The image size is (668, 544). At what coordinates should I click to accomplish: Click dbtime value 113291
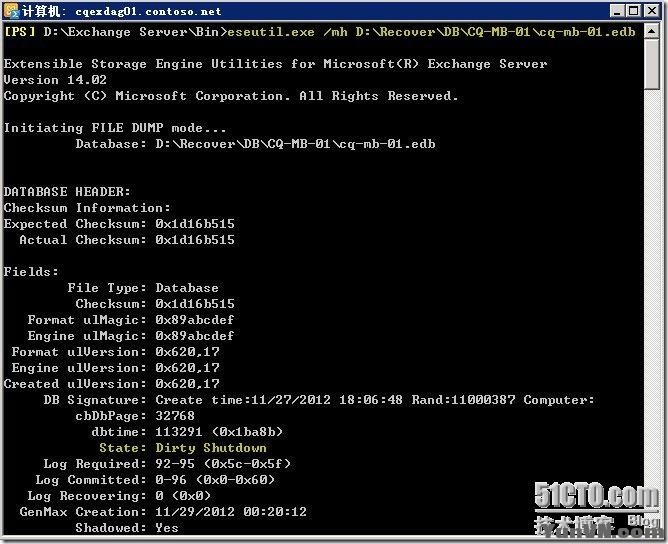[x=179, y=432]
